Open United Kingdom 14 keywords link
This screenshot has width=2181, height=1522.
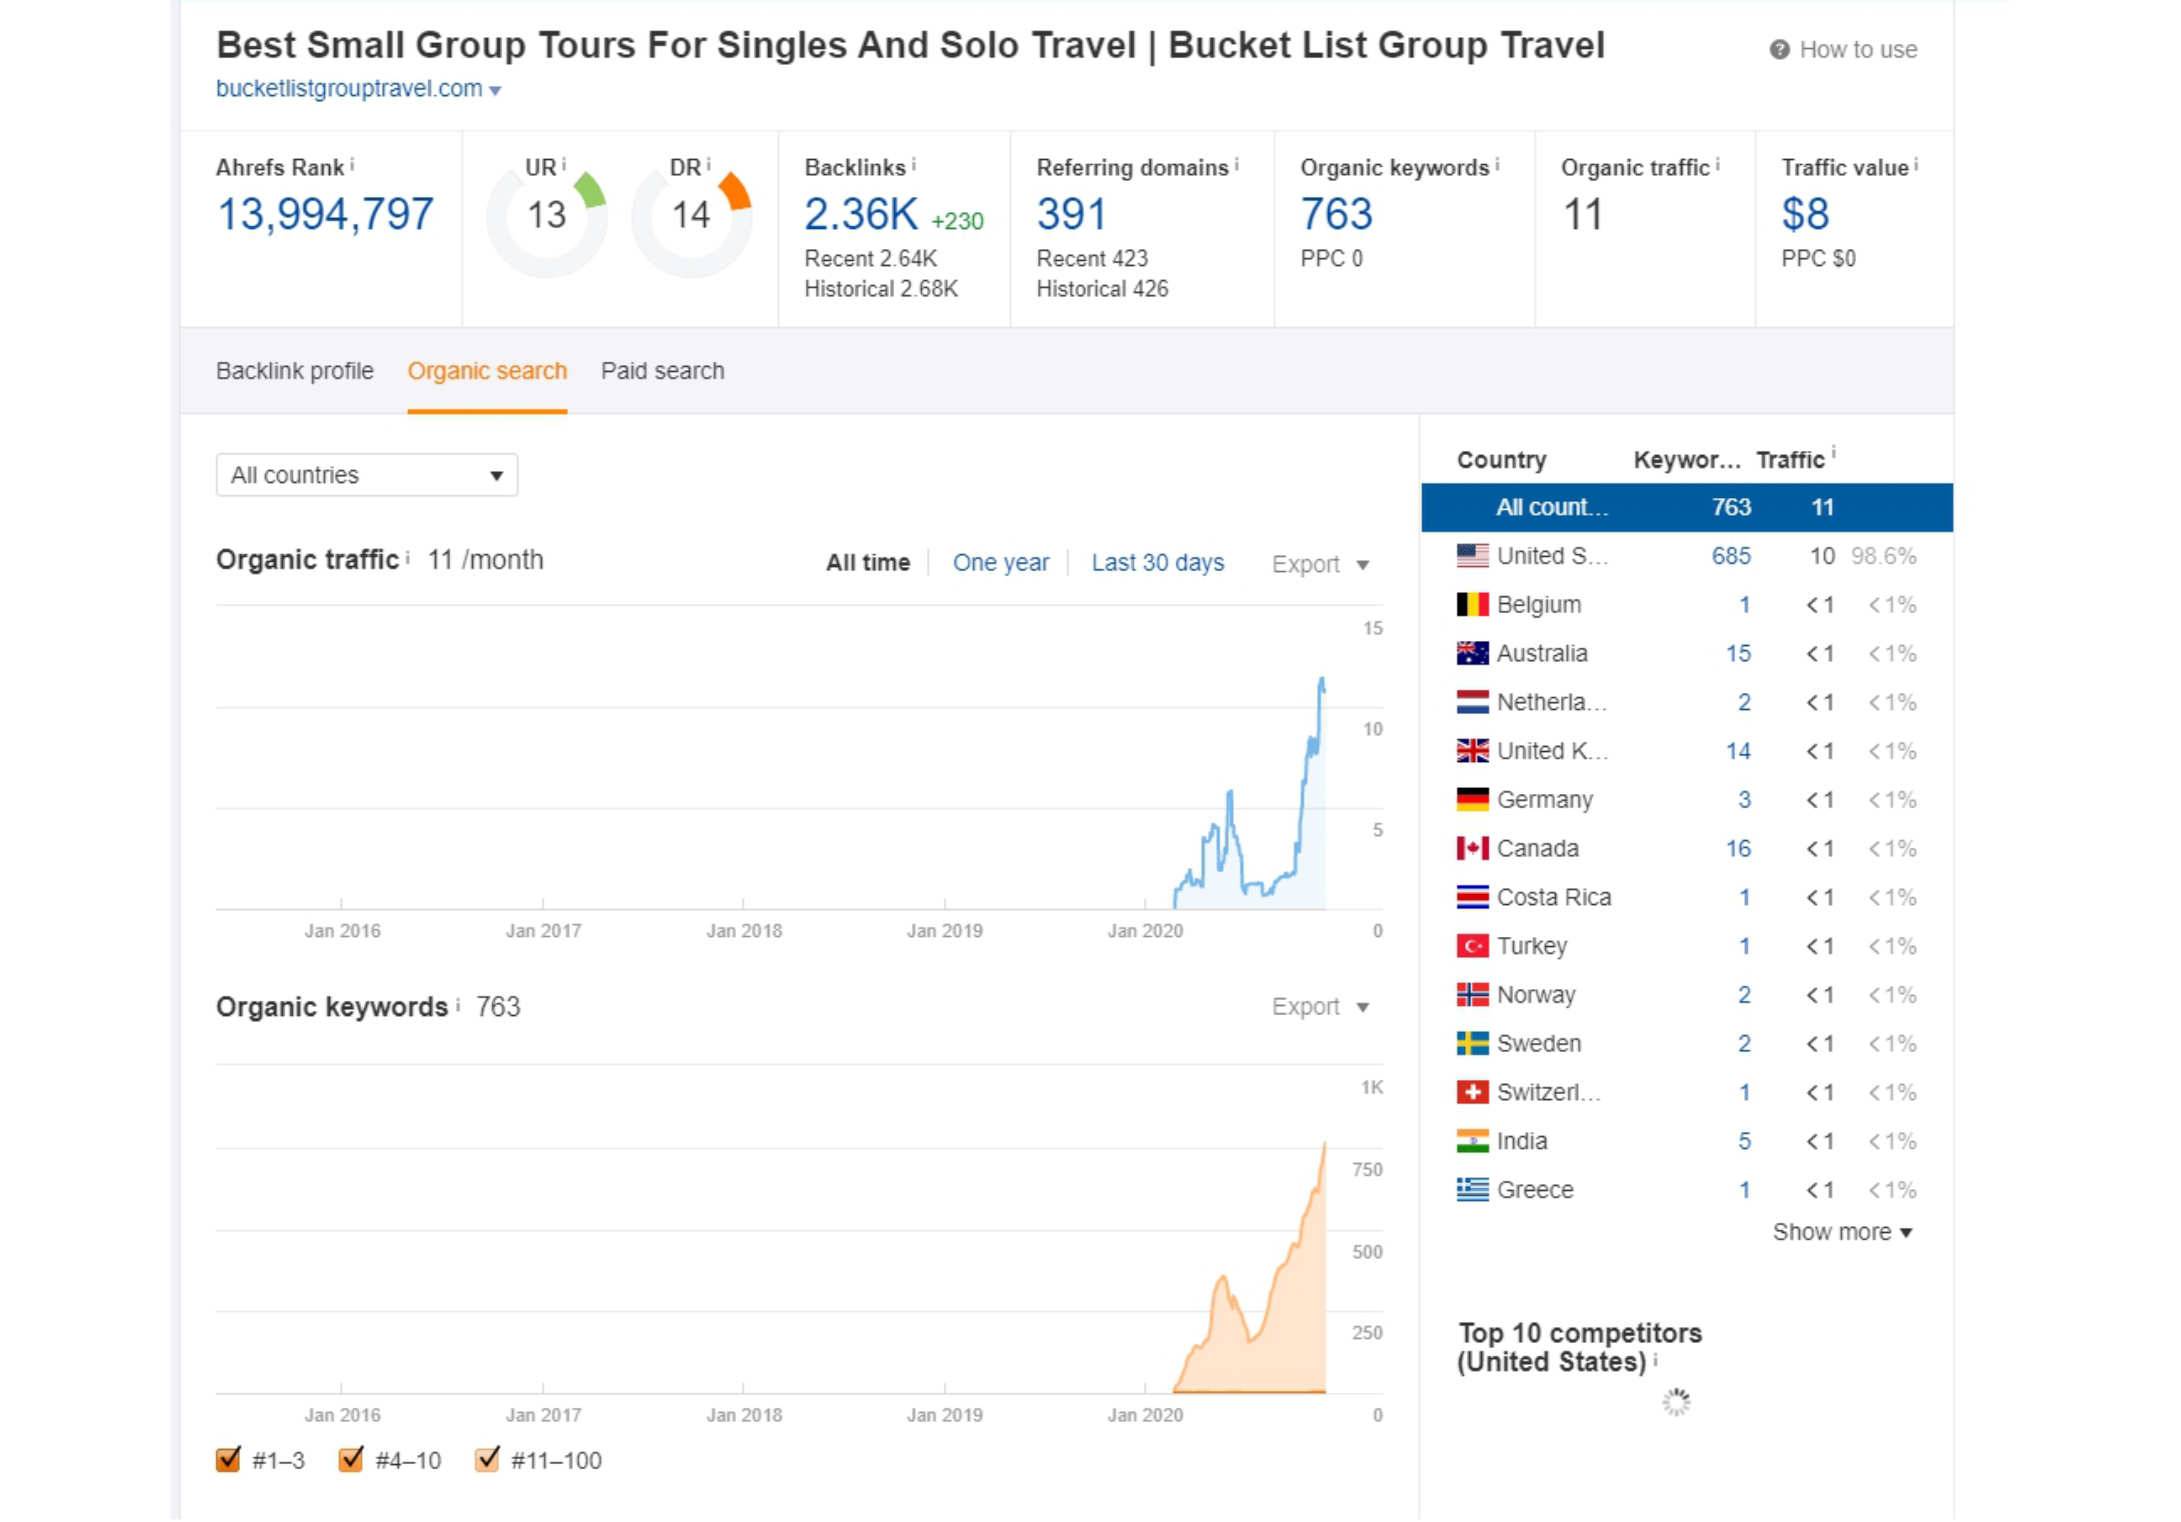(x=1738, y=751)
